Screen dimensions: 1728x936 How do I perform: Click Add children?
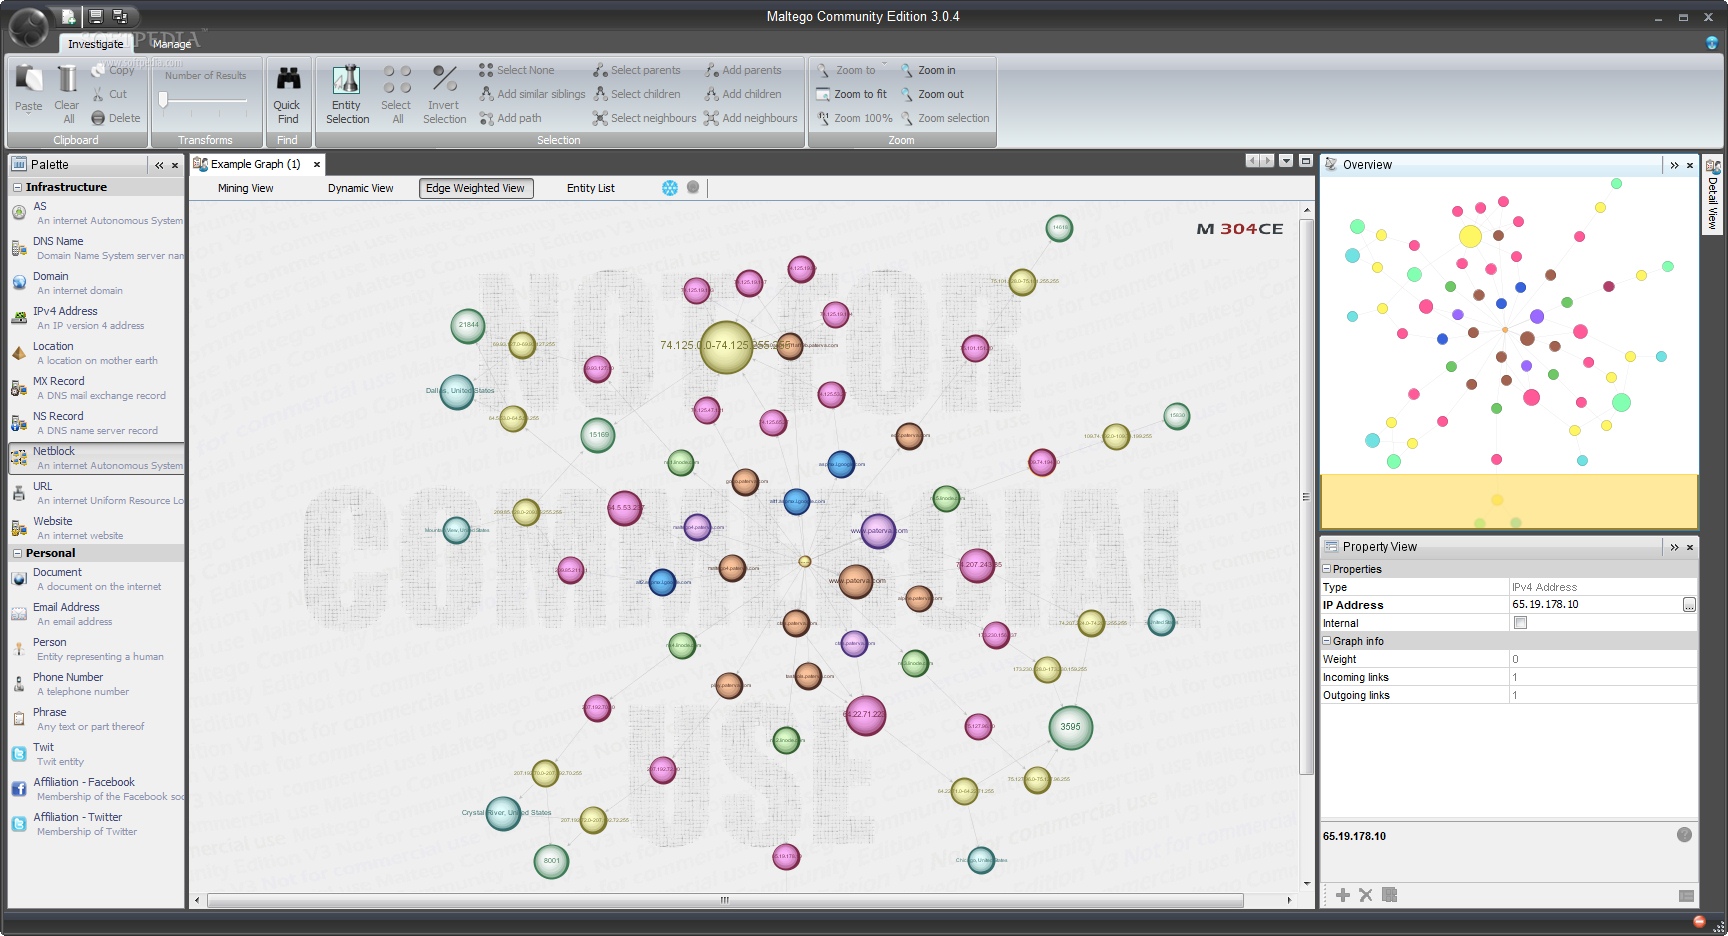[743, 94]
